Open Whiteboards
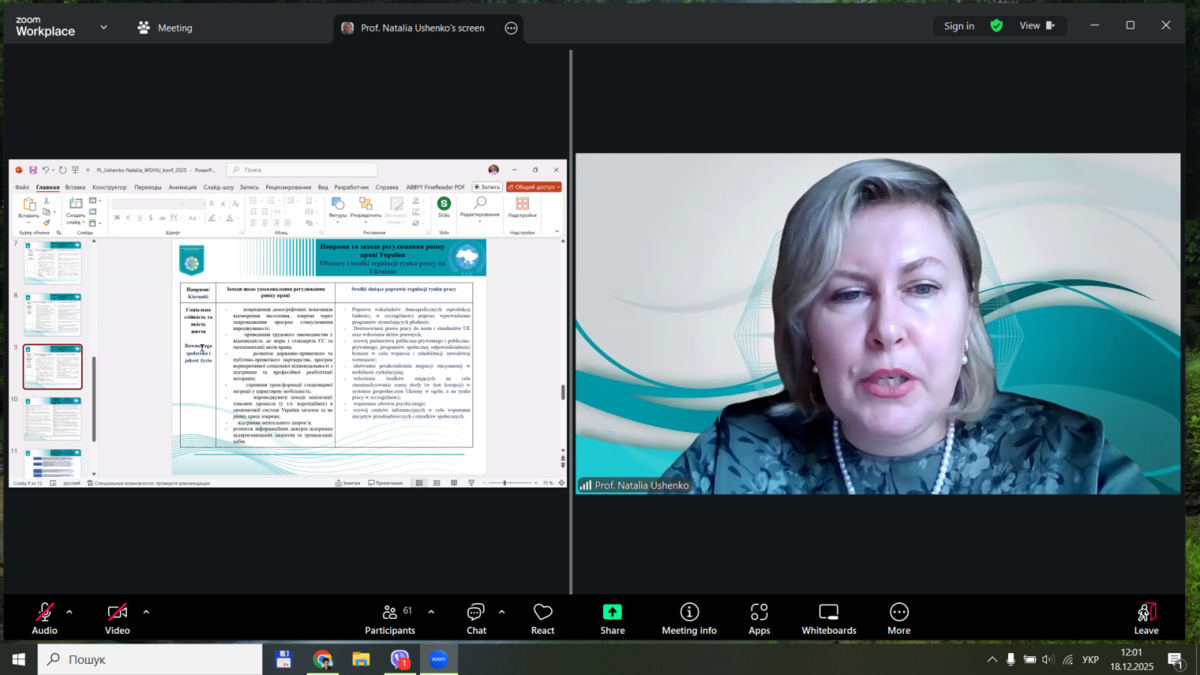This screenshot has width=1200, height=675. pyautogui.click(x=828, y=619)
